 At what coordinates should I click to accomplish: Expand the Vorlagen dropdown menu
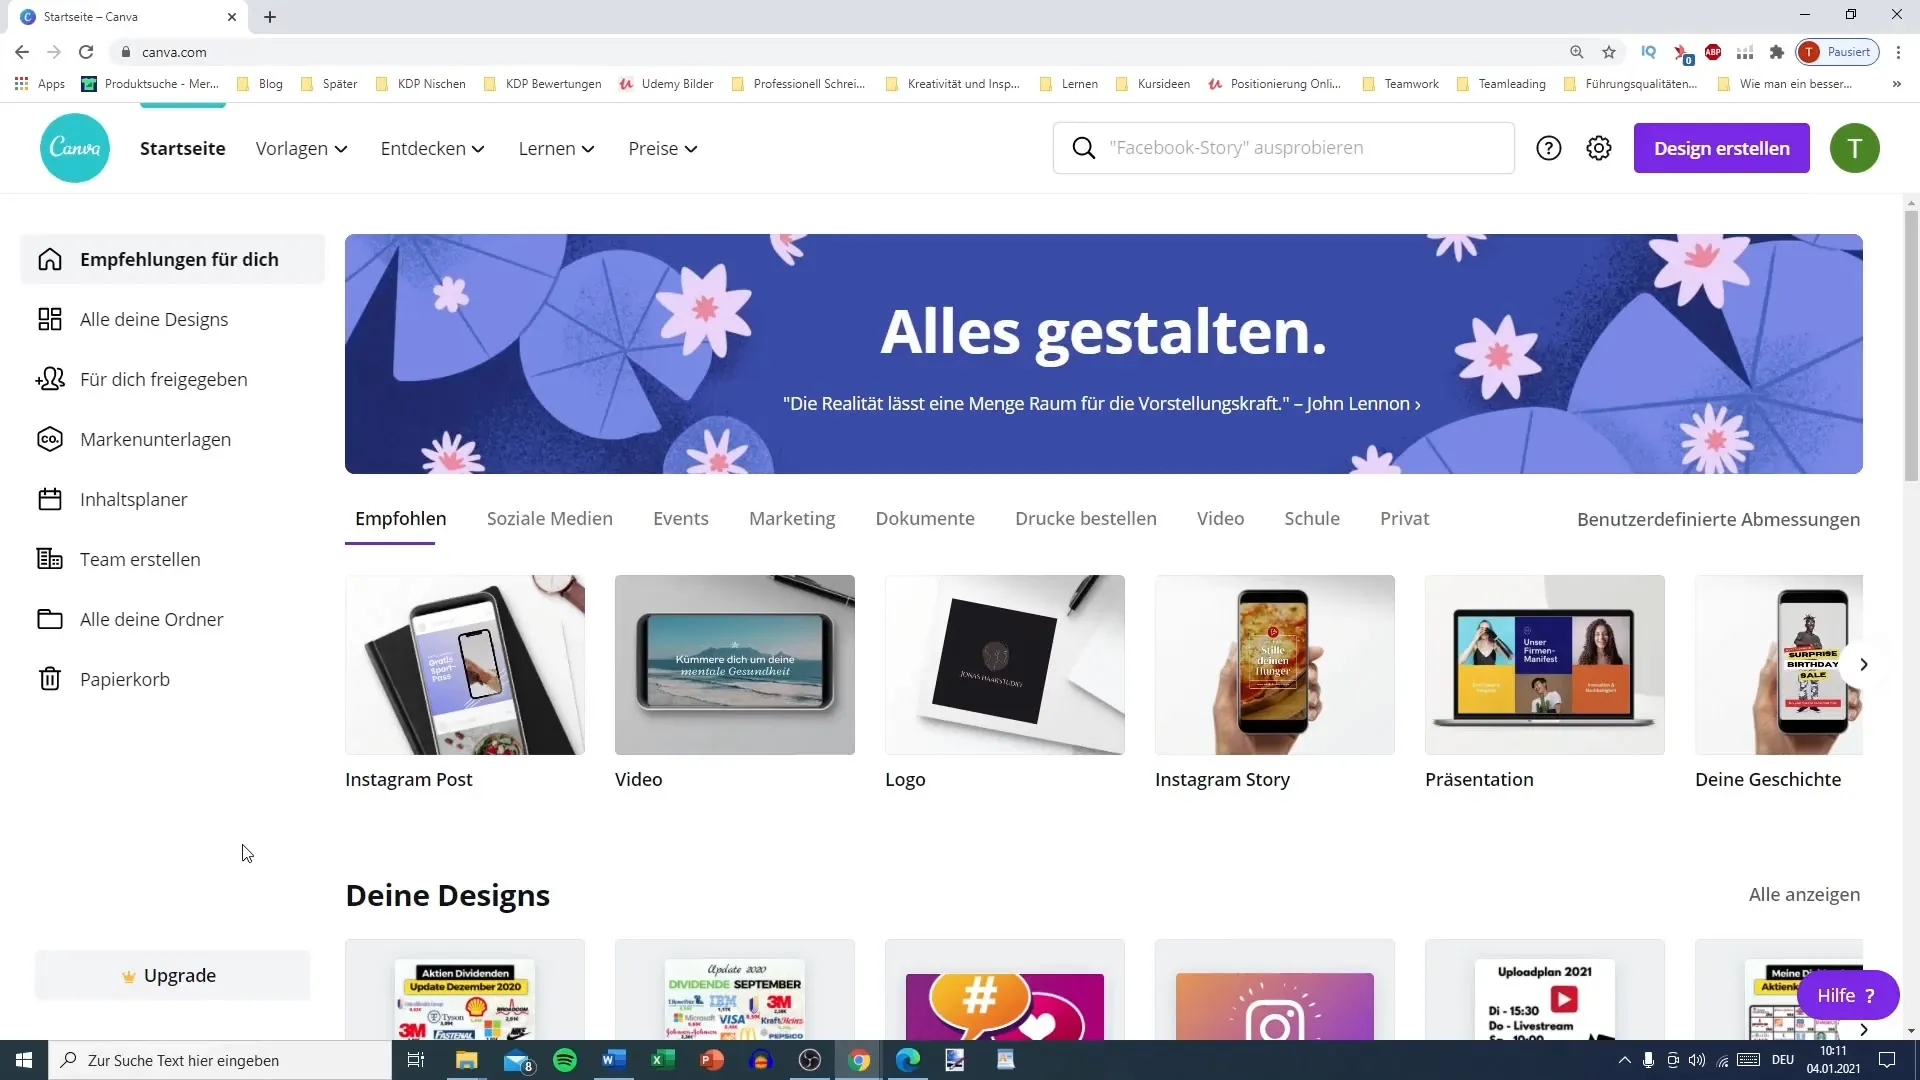pyautogui.click(x=302, y=148)
